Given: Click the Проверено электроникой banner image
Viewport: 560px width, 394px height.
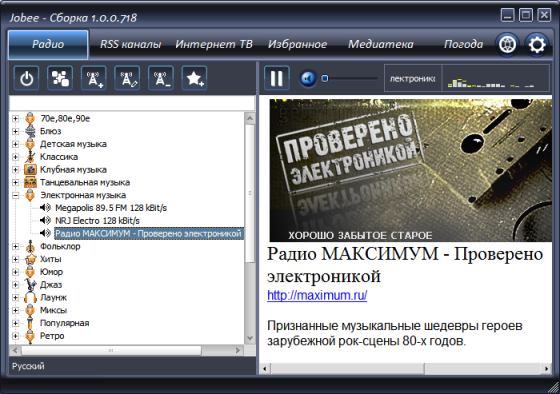Looking at the screenshot, I should click(411, 170).
